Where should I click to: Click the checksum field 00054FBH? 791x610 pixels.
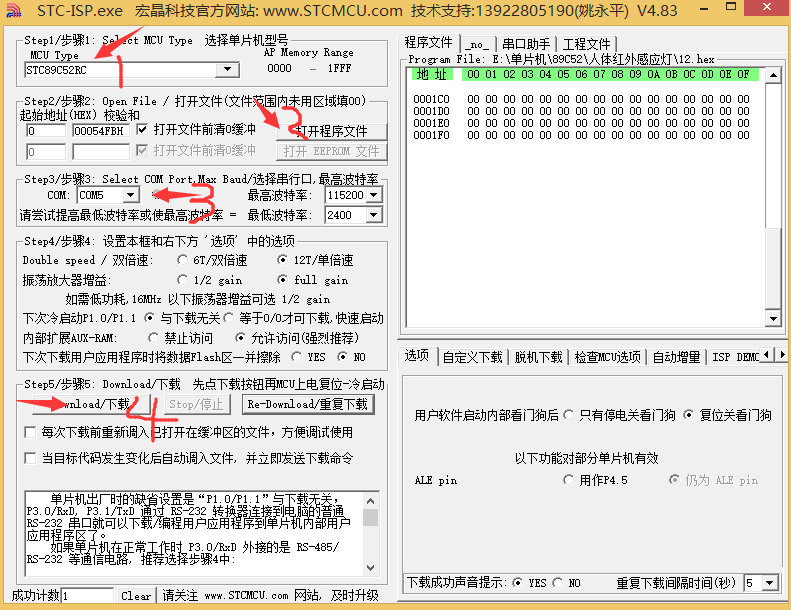(x=101, y=131)
